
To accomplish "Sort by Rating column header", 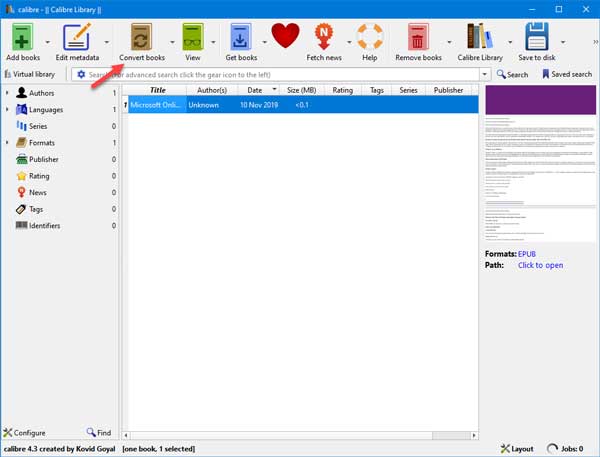I will [342, 90].
